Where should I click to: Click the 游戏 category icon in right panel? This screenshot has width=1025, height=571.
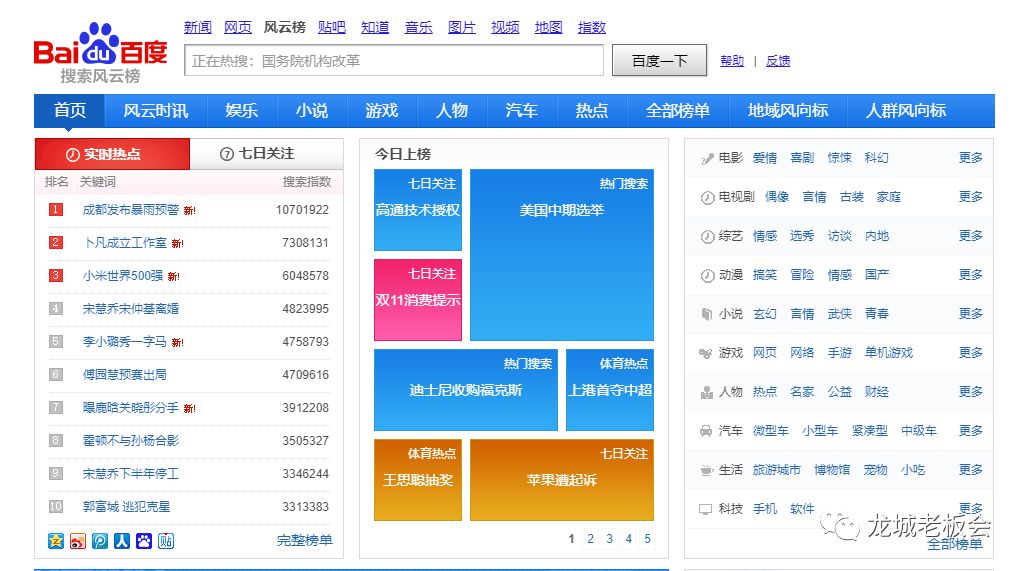point(706,353)
